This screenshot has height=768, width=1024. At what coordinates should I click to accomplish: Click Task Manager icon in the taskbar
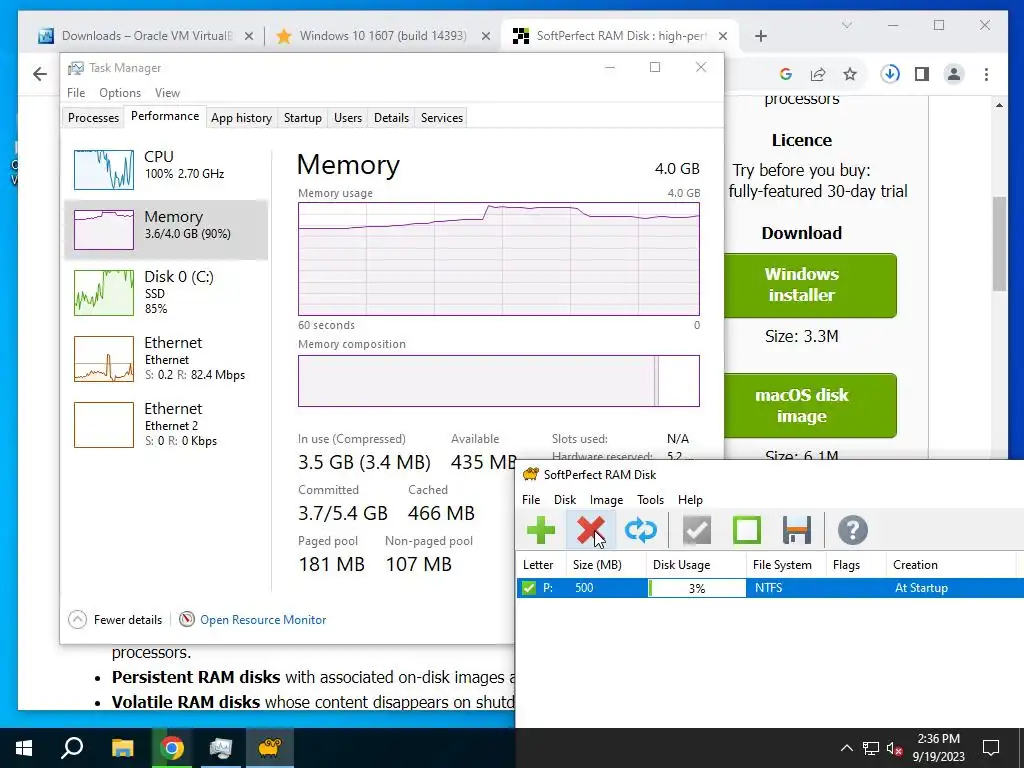tap(221, 748)
